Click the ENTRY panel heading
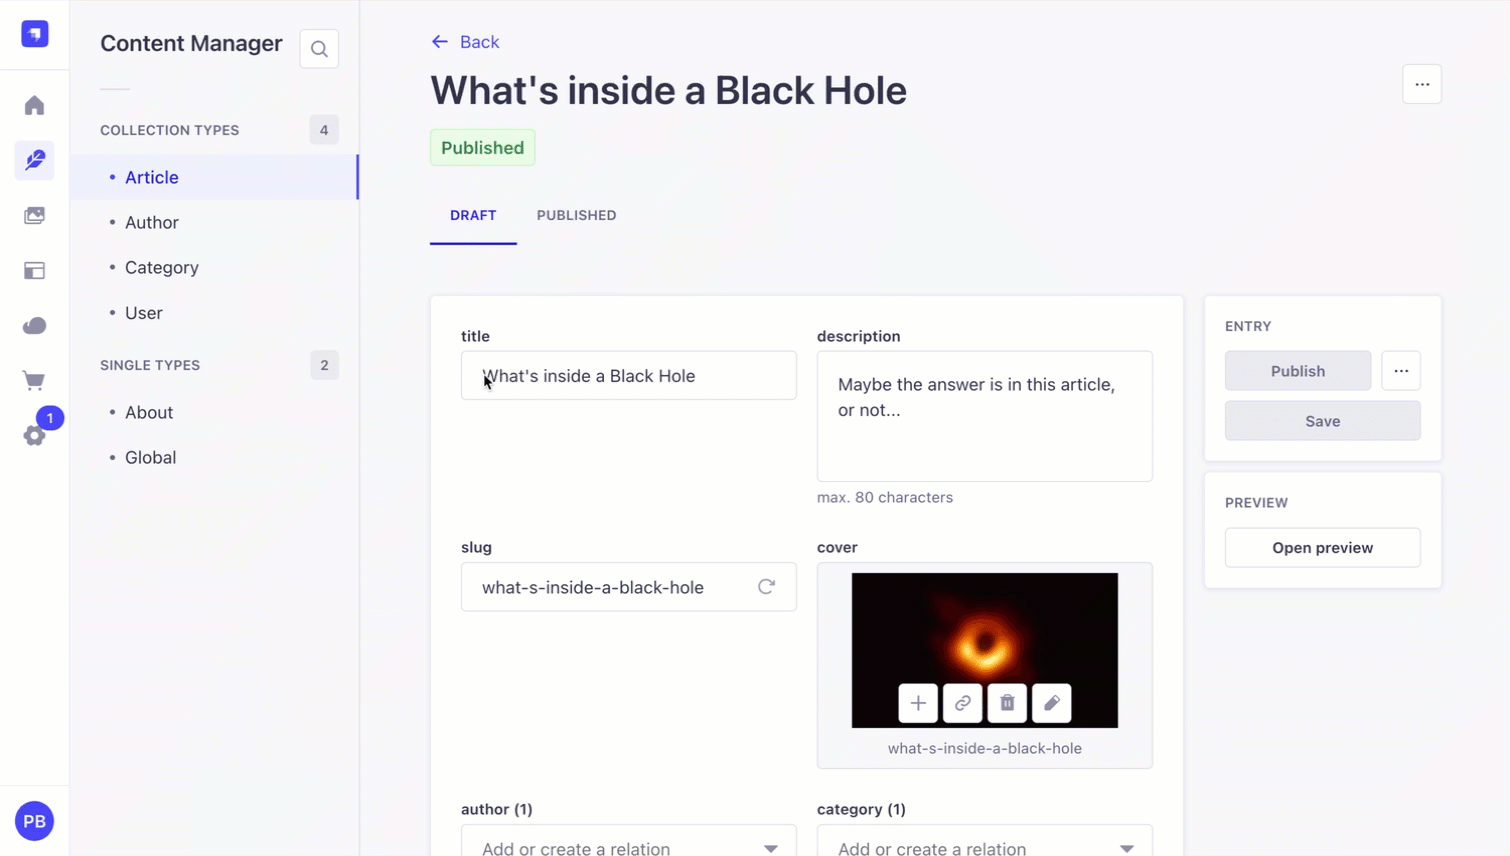The height and width of the screenshot is (856, 1510). coord(1248,326)
